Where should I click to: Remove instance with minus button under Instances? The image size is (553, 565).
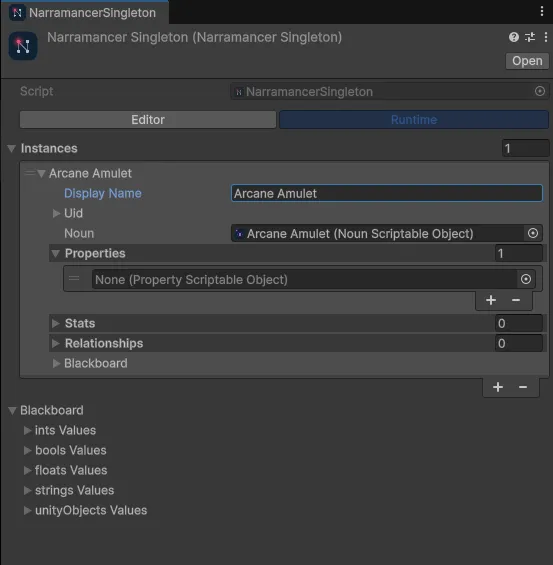click(523, 387)
